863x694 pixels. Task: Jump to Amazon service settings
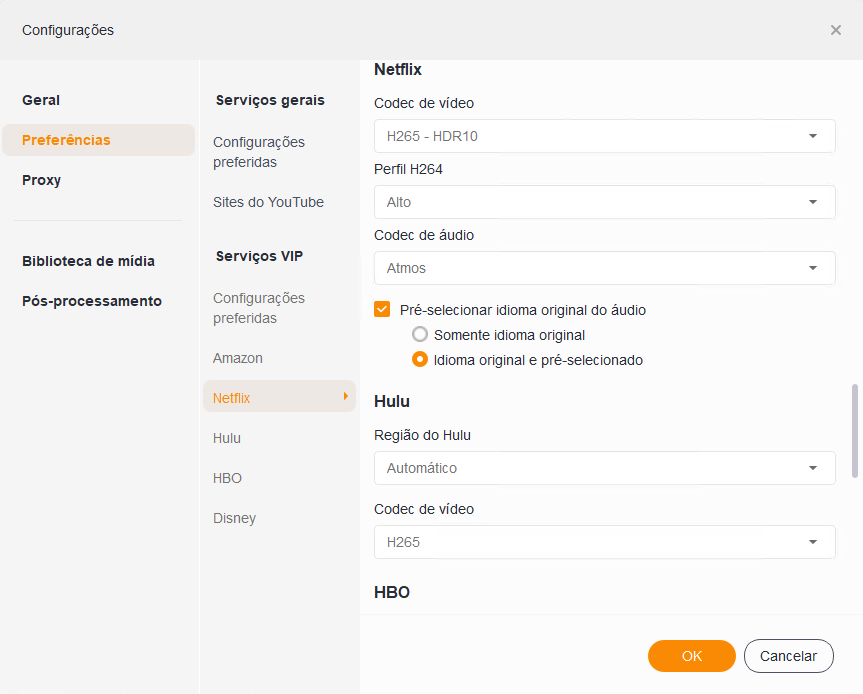238,358
